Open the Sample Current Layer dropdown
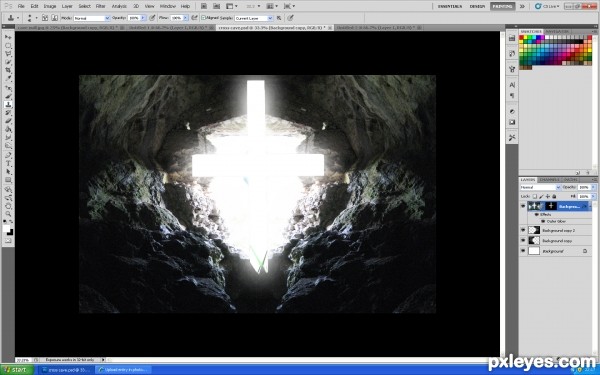The image size is (600, 375). [254, 18]
